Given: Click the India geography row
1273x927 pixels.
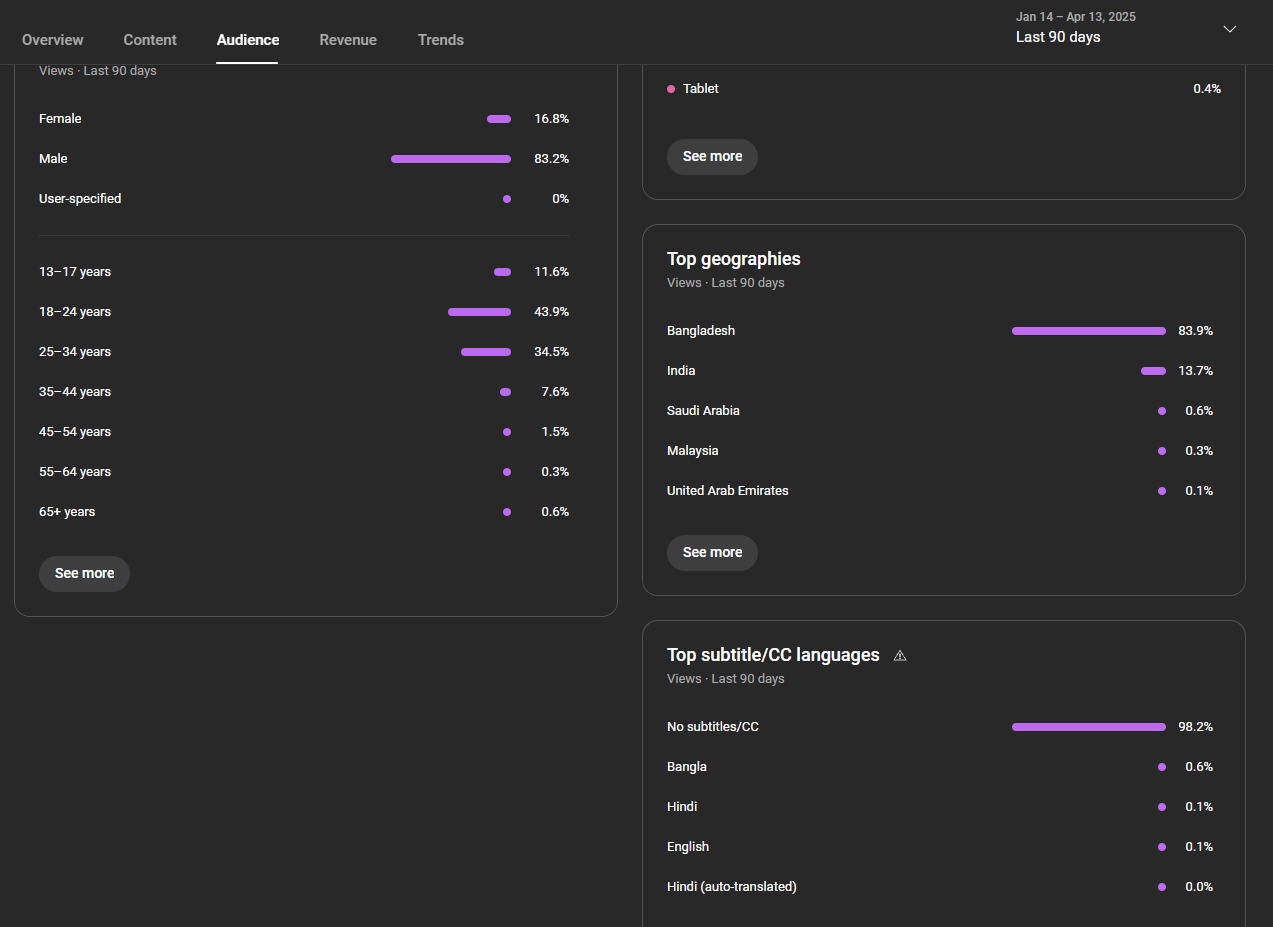Looking at the screenshot, I should coord(681,371).
